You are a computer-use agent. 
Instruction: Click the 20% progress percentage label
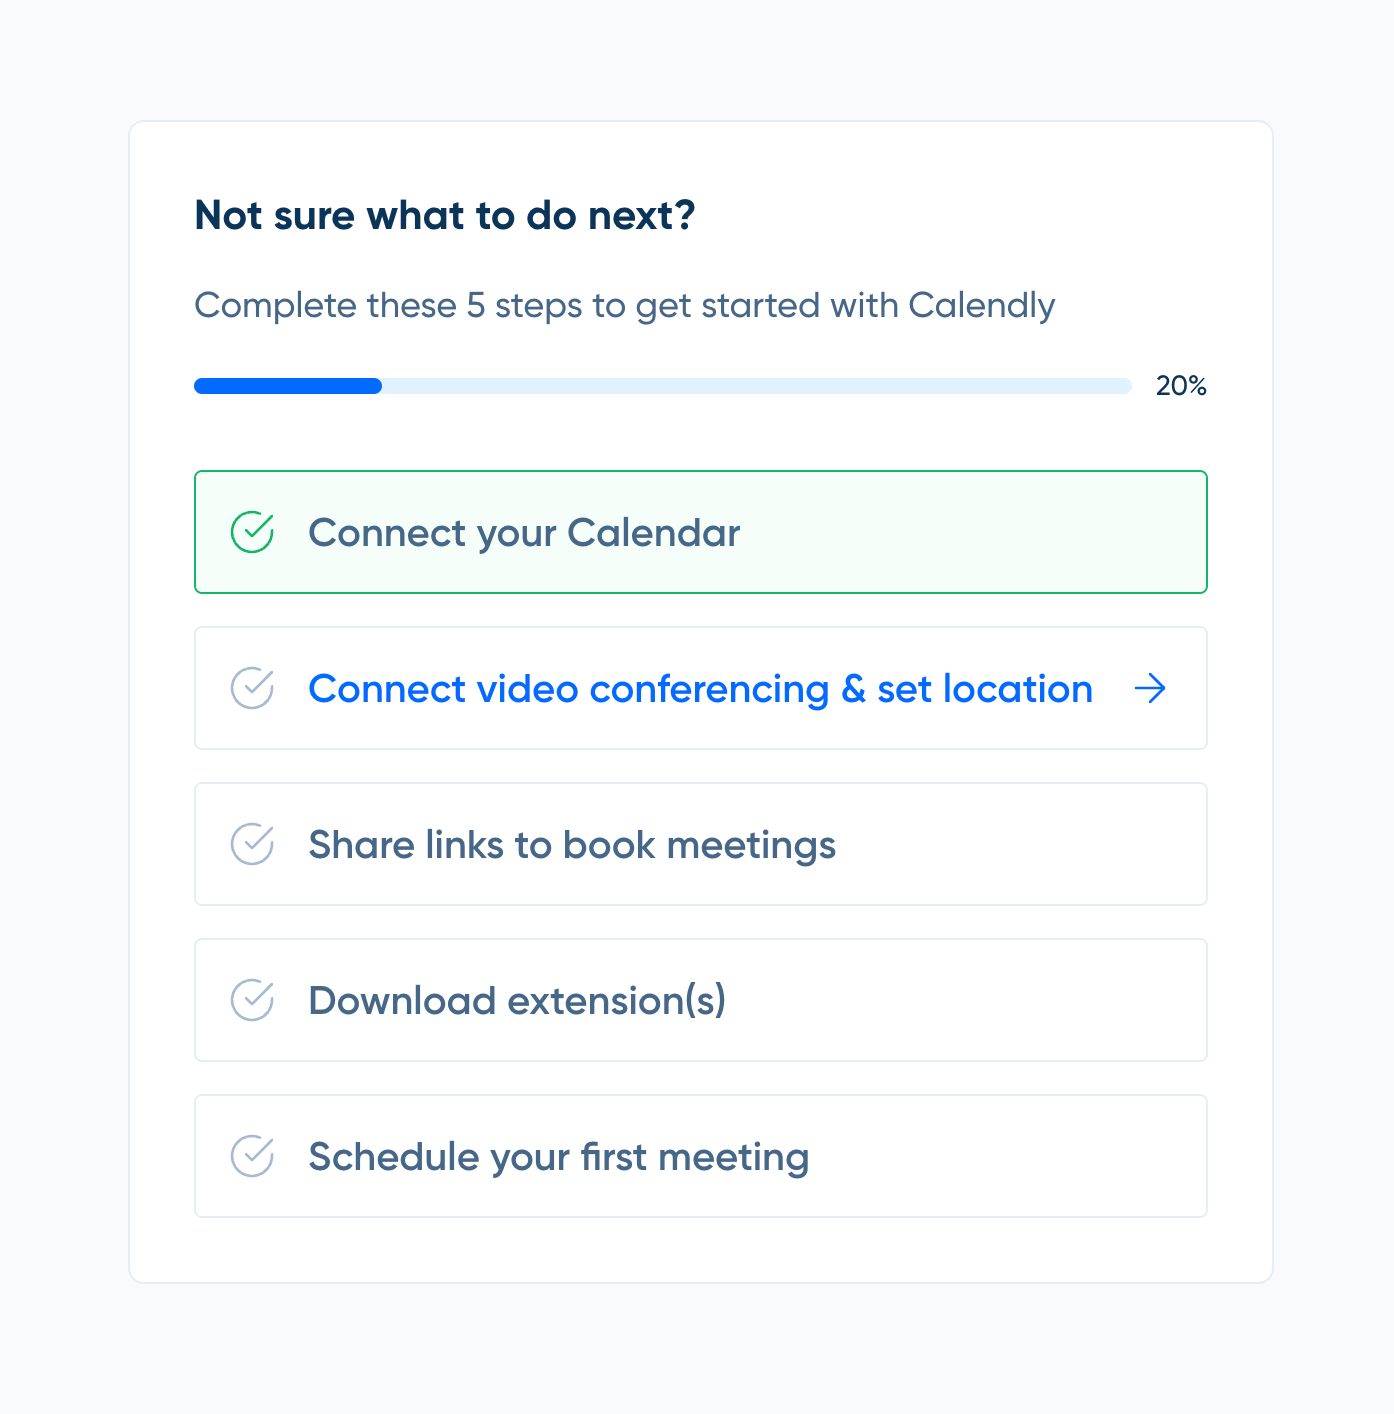(x=1181, y=386)
